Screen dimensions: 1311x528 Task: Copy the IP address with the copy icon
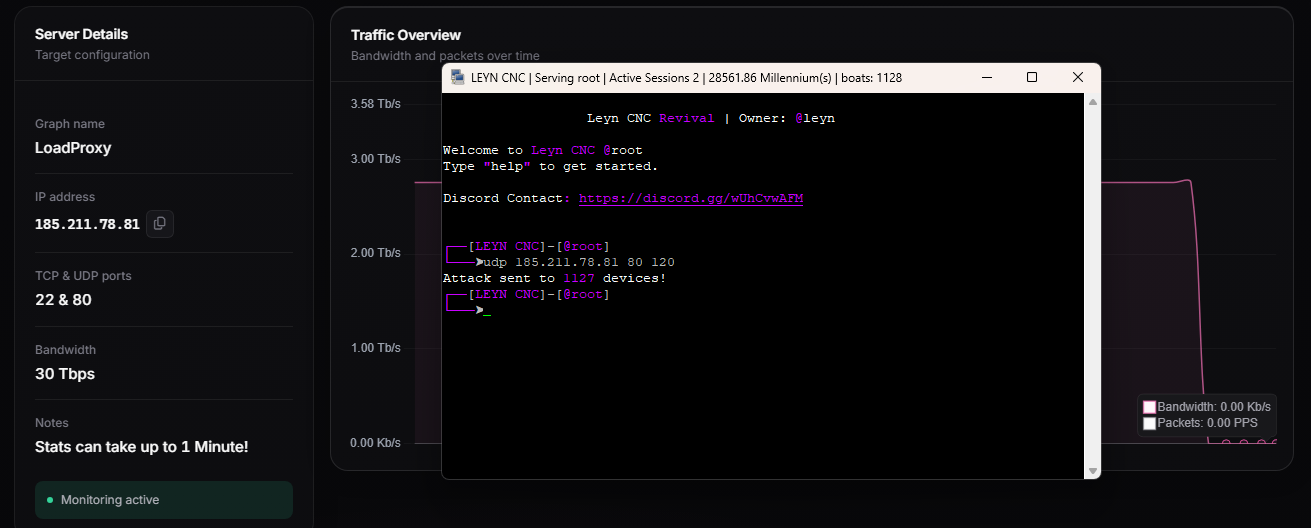[160, 224]
